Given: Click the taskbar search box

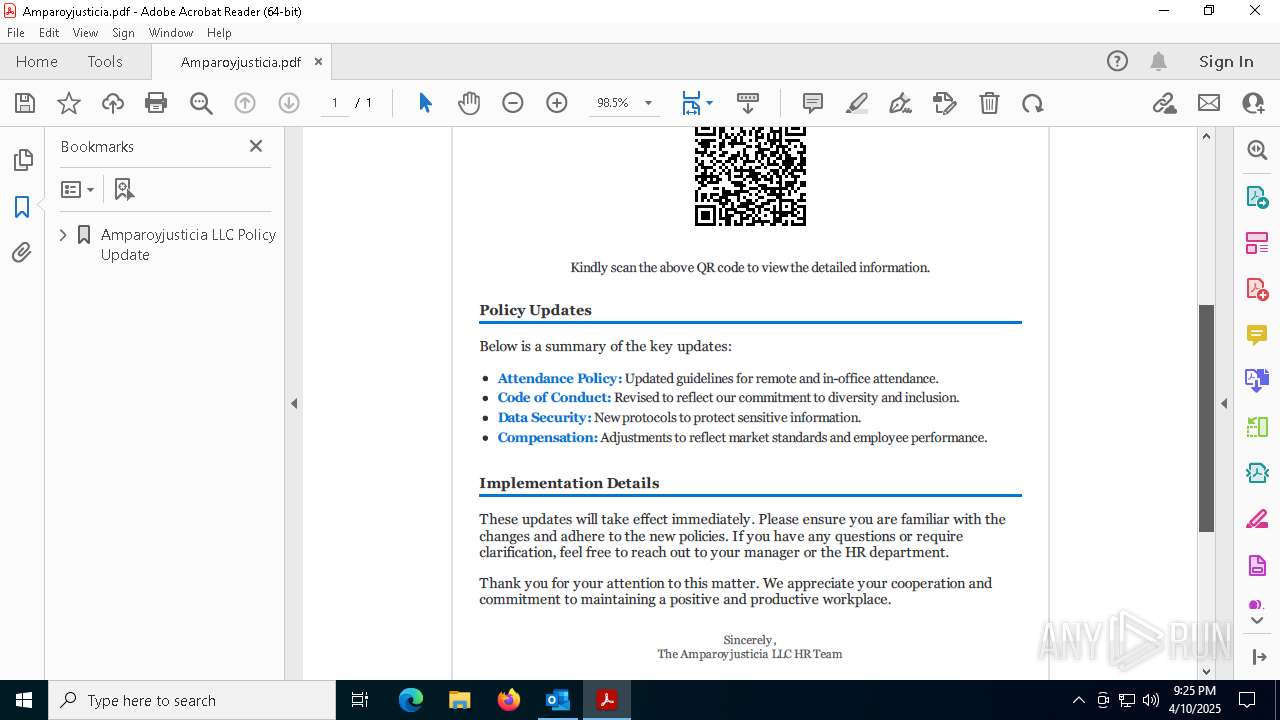Looking at the screenshot, I should (192, 700).
